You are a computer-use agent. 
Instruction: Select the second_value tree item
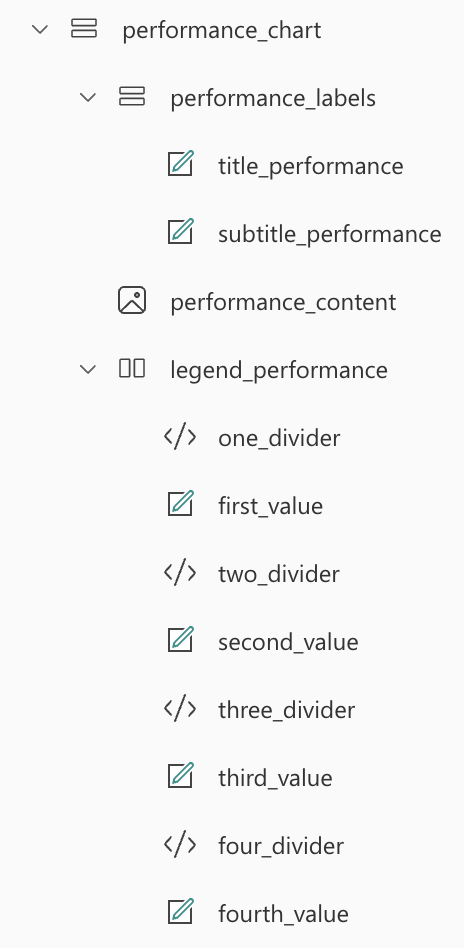click(x=288, y=642)
